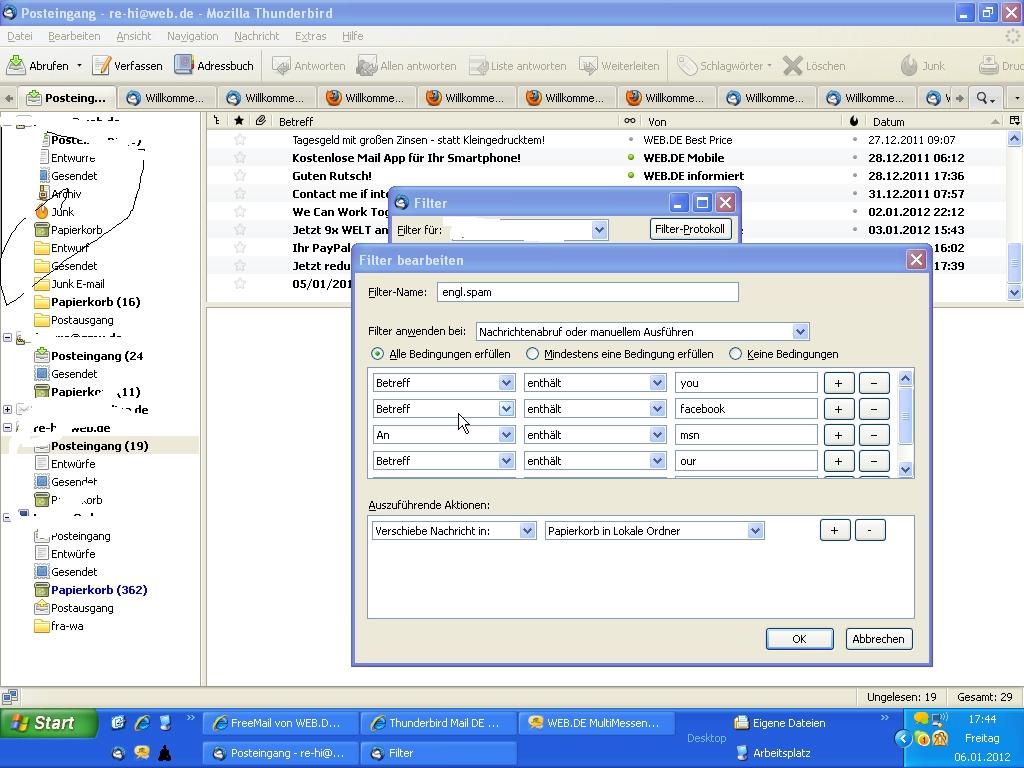Open the Extras menu
This screenshot has width=1024, height=768.
(x=310, y=36)
